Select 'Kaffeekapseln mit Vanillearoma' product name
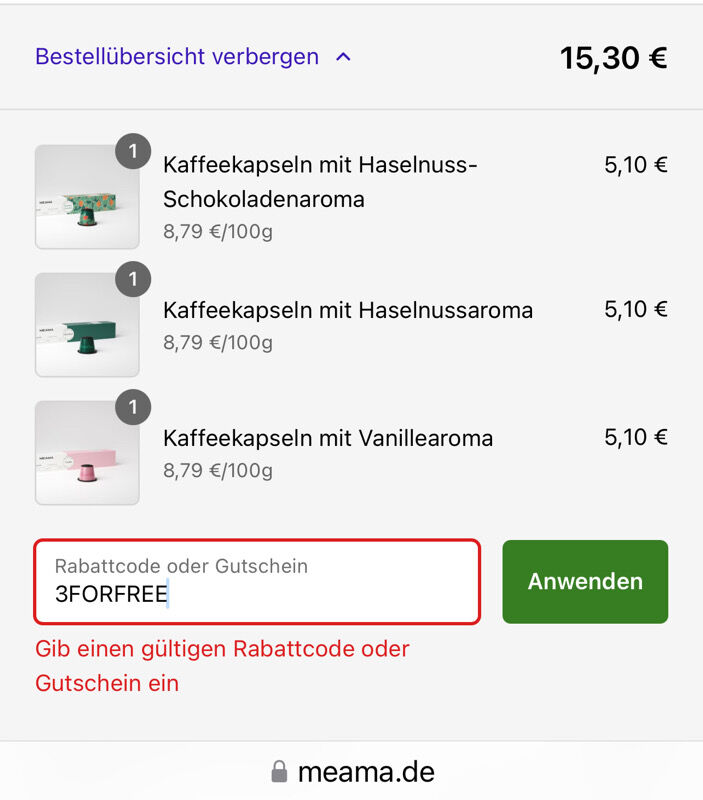Screen dimensions: 703x800 pyautogui.click(x=328, y=438)
